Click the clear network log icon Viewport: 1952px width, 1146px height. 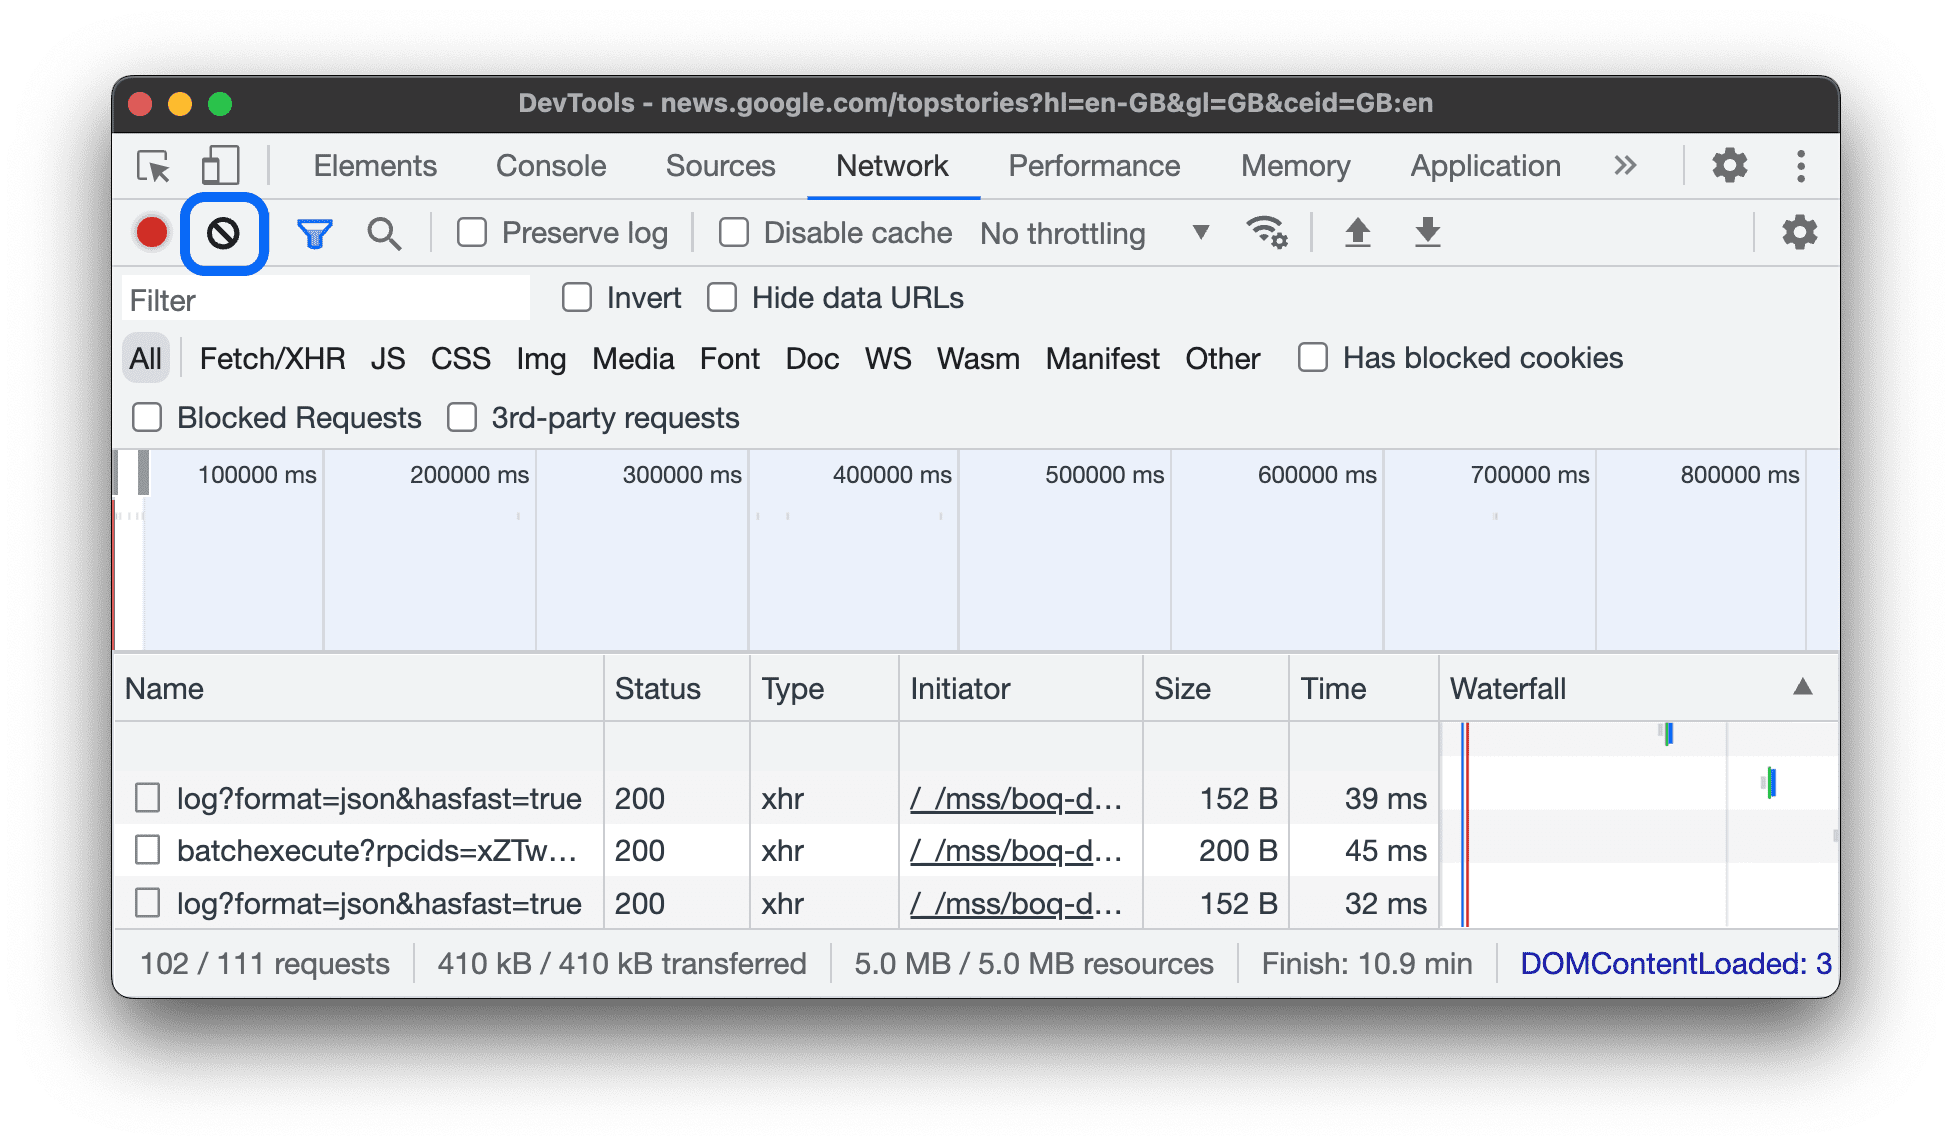pyautogui.click(x=222, y=232)
